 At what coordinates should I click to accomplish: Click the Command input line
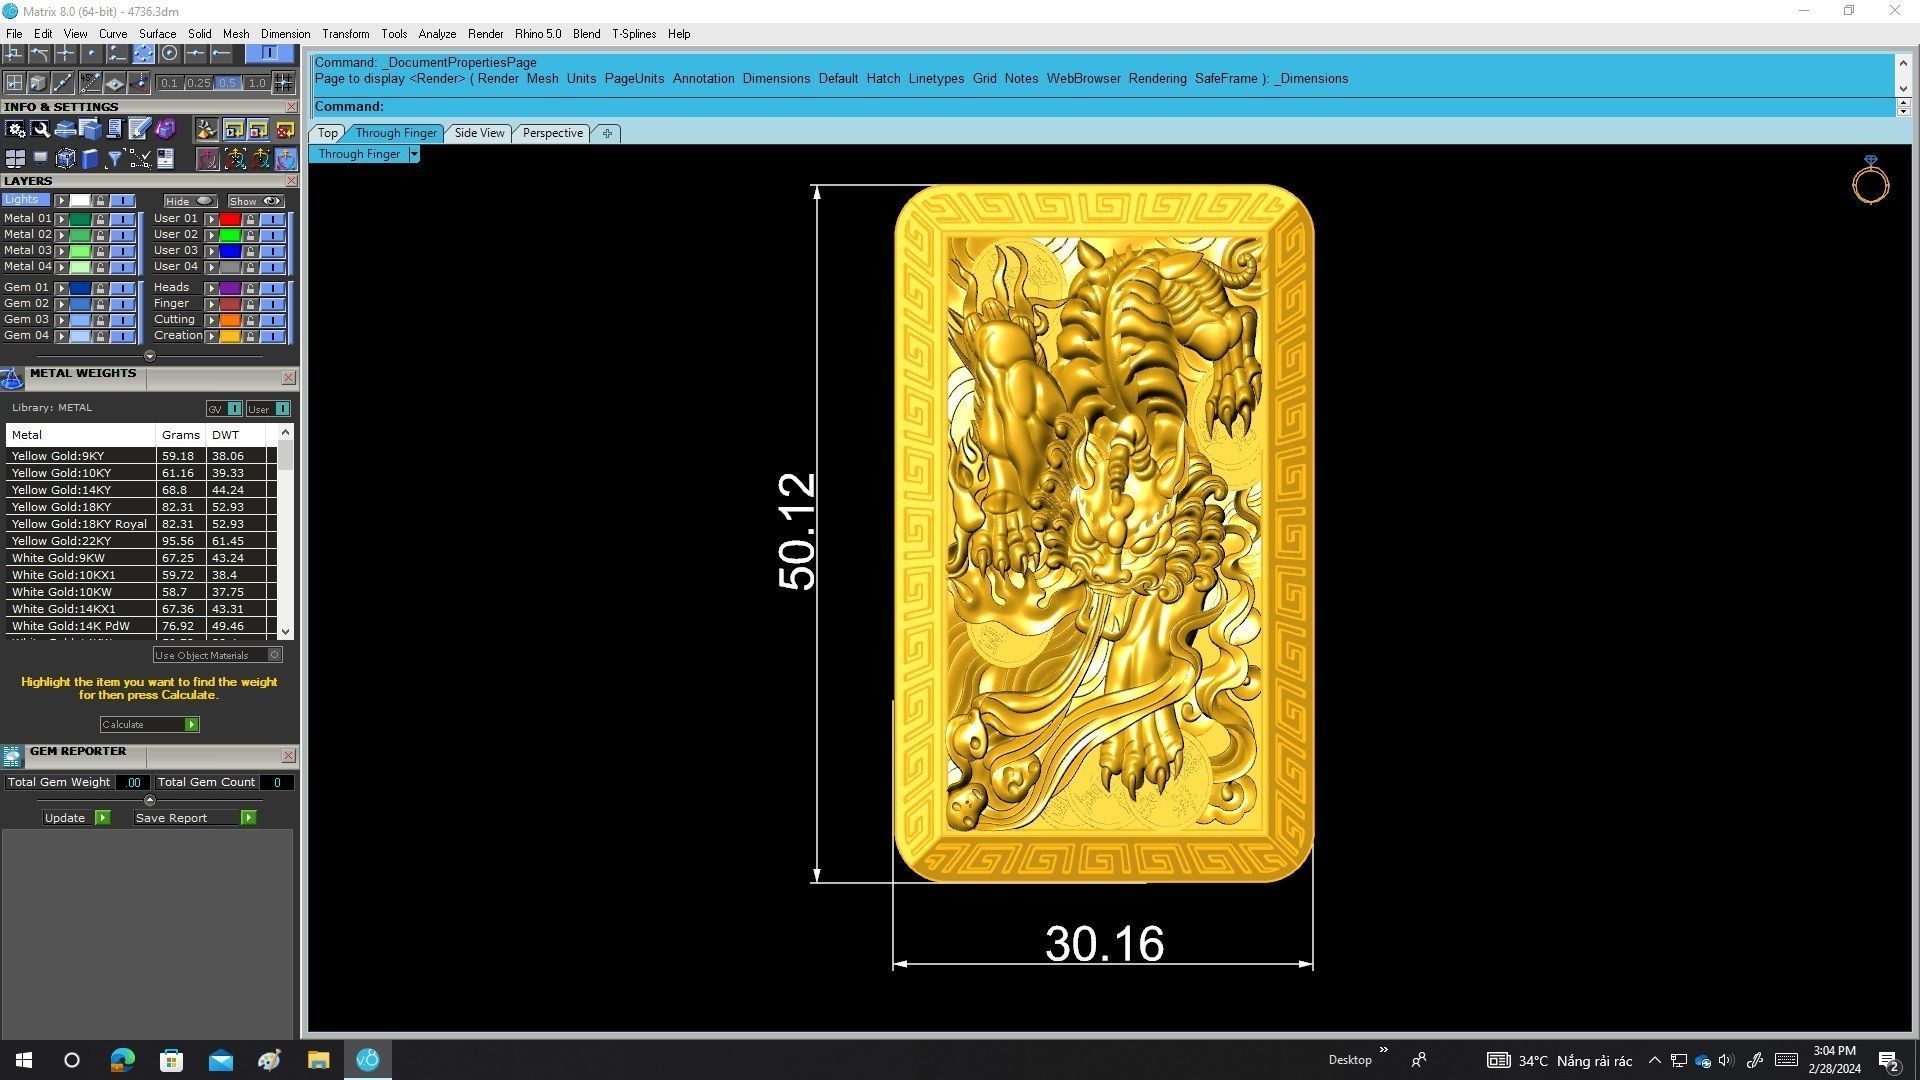(1104, 107)
